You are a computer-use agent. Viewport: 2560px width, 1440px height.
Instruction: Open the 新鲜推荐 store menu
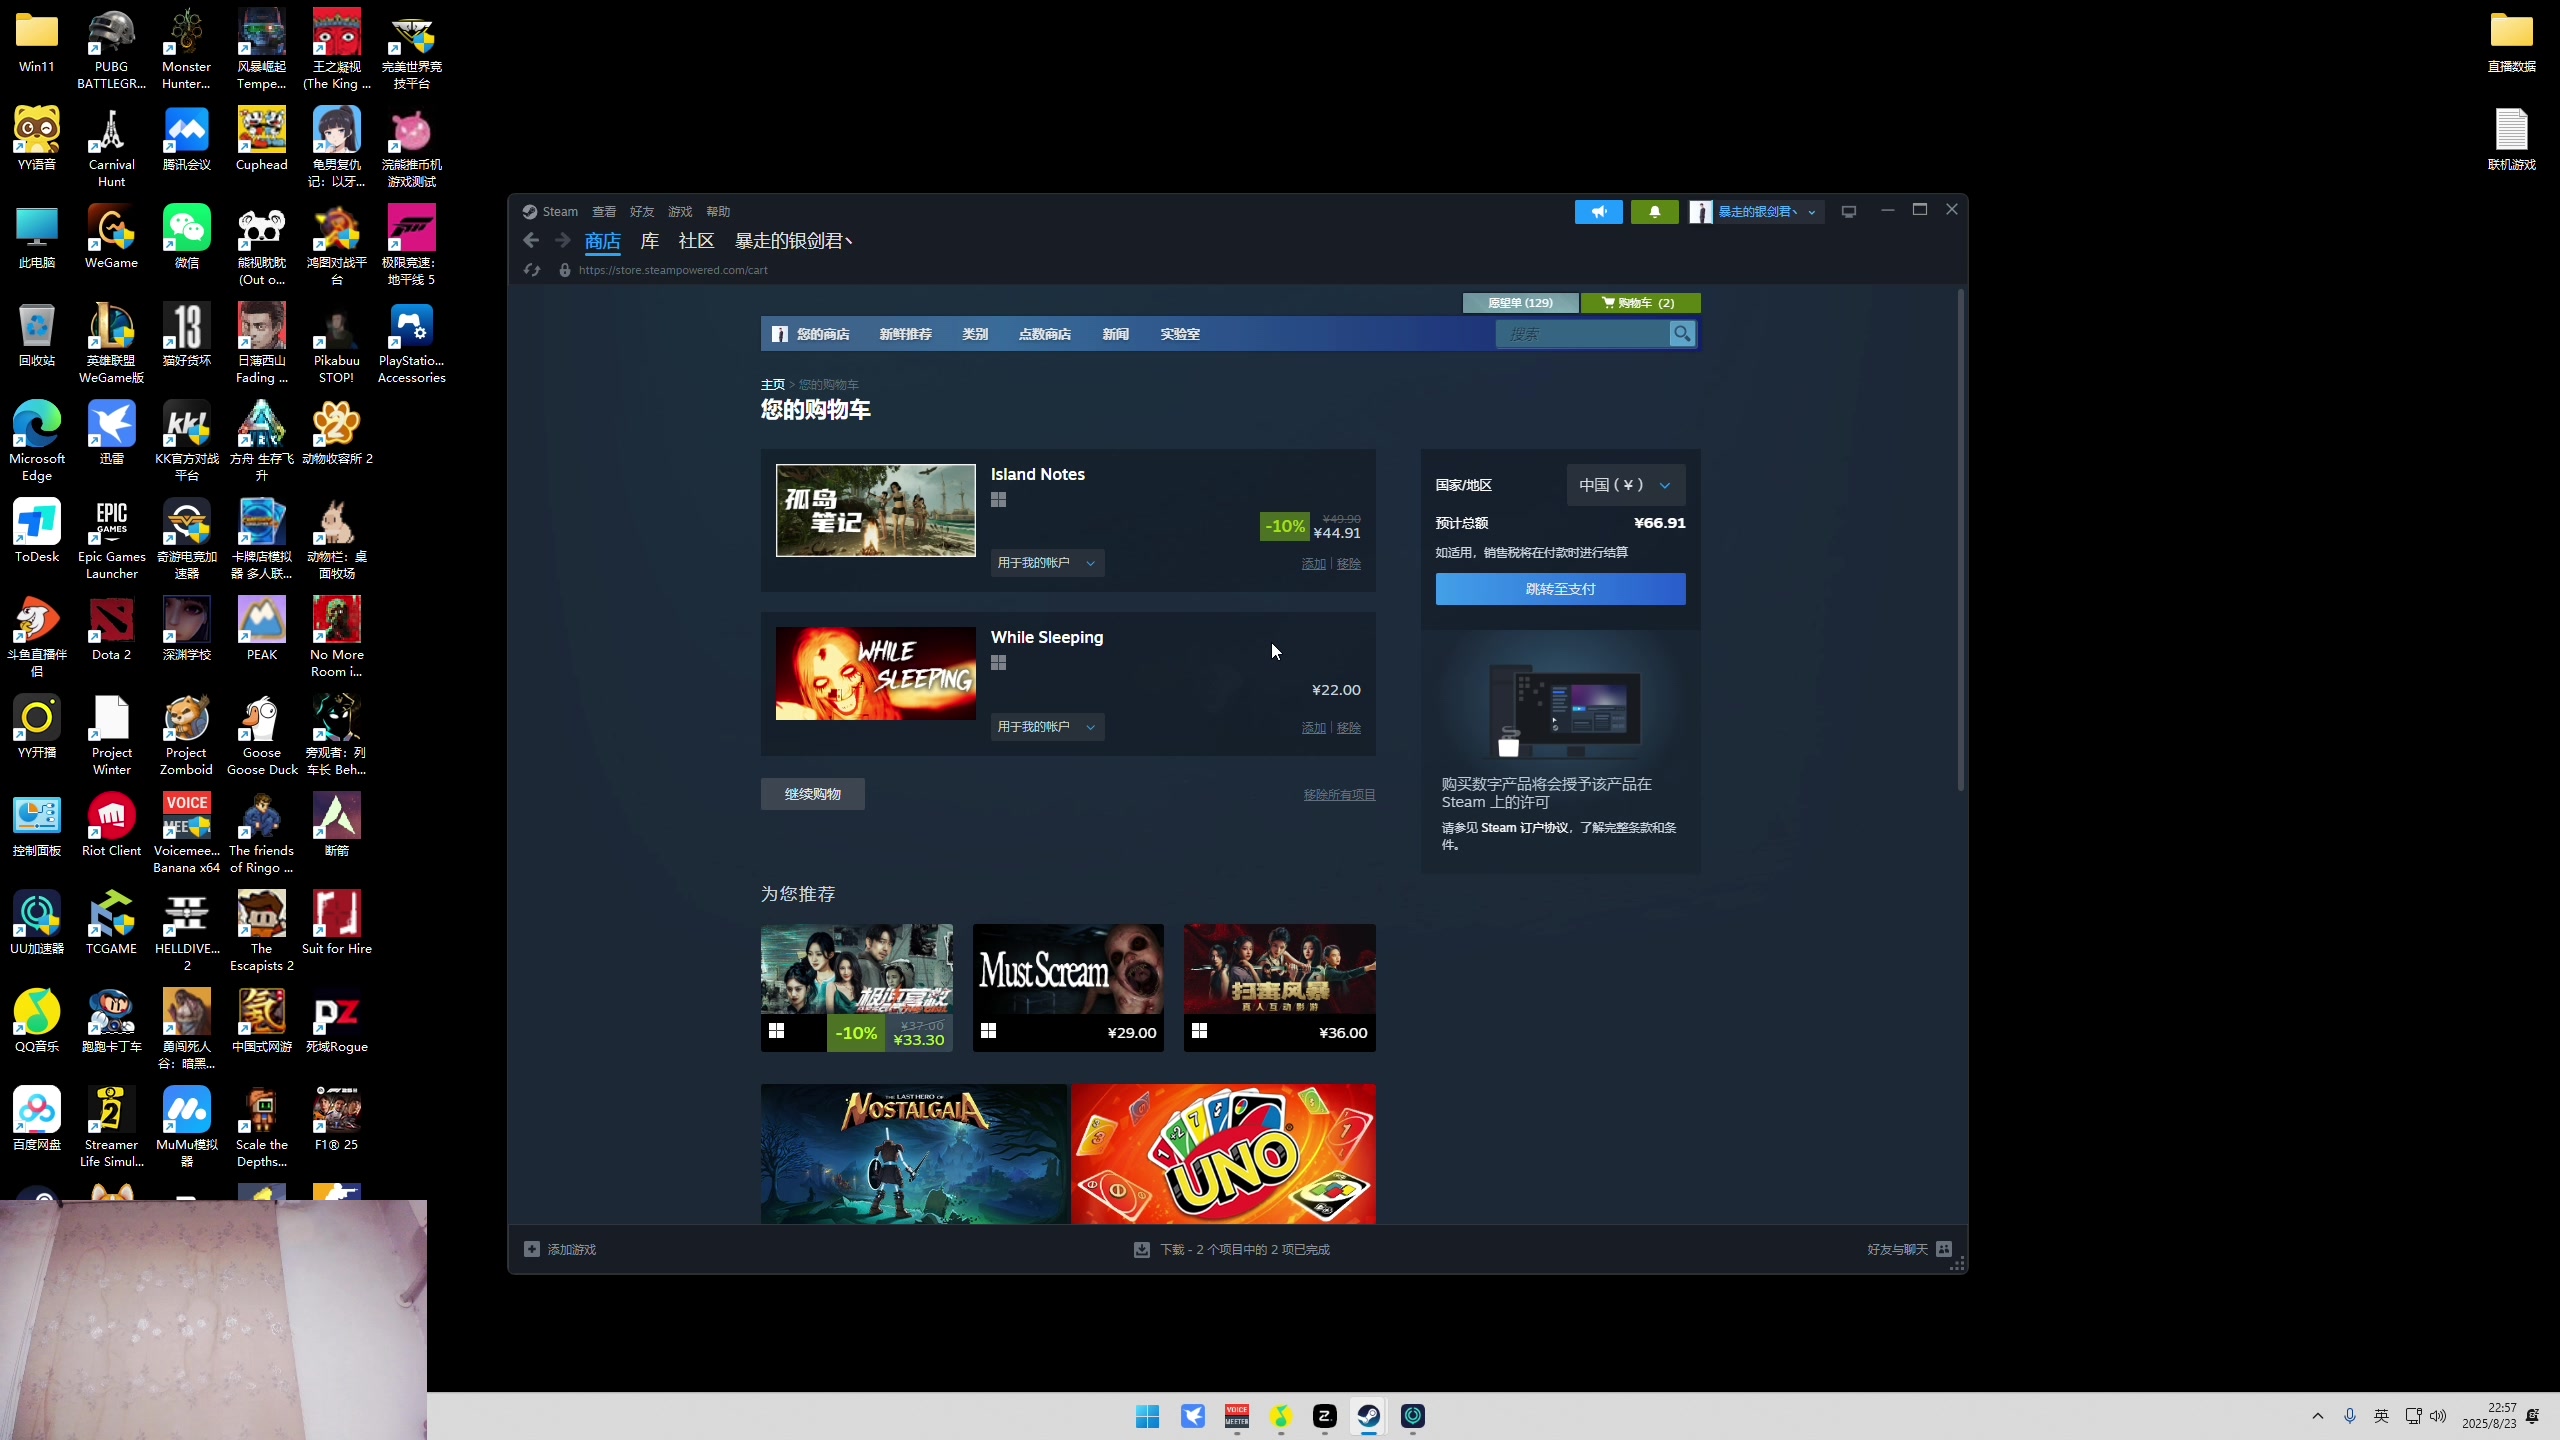[x=905, y=334]
